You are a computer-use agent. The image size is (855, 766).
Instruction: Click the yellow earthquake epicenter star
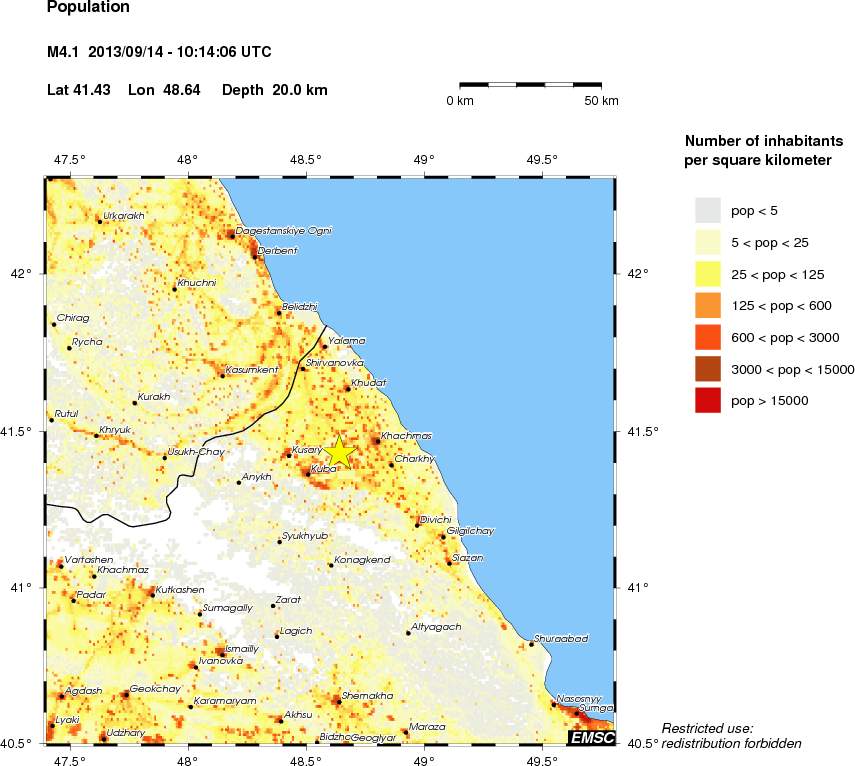pos(340,451)
